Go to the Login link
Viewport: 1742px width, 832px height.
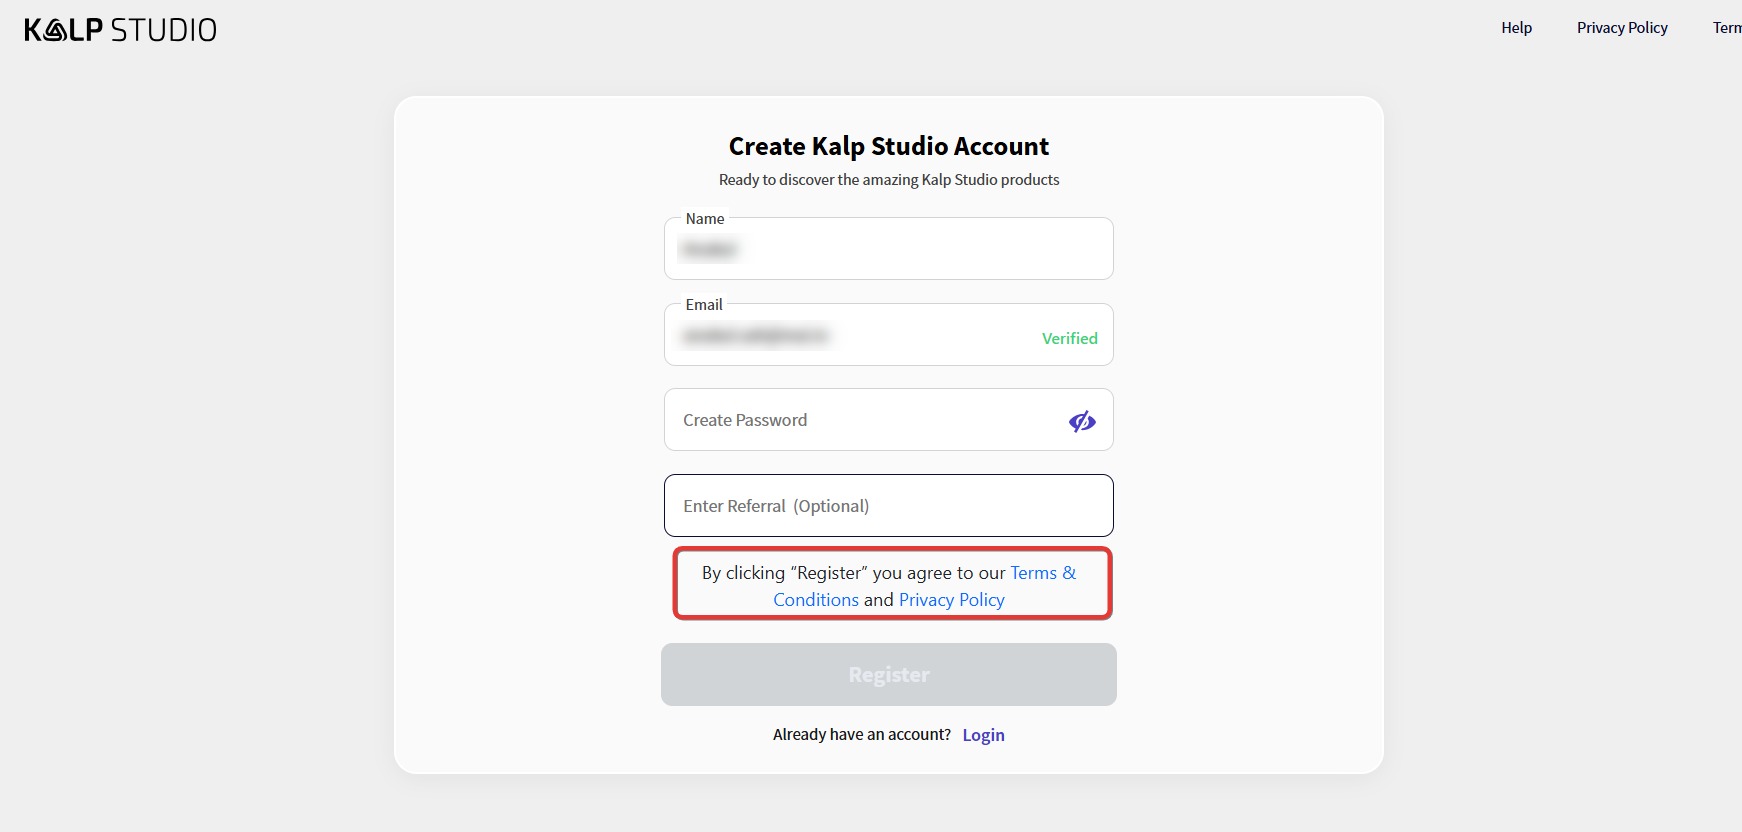coord(983,735)
